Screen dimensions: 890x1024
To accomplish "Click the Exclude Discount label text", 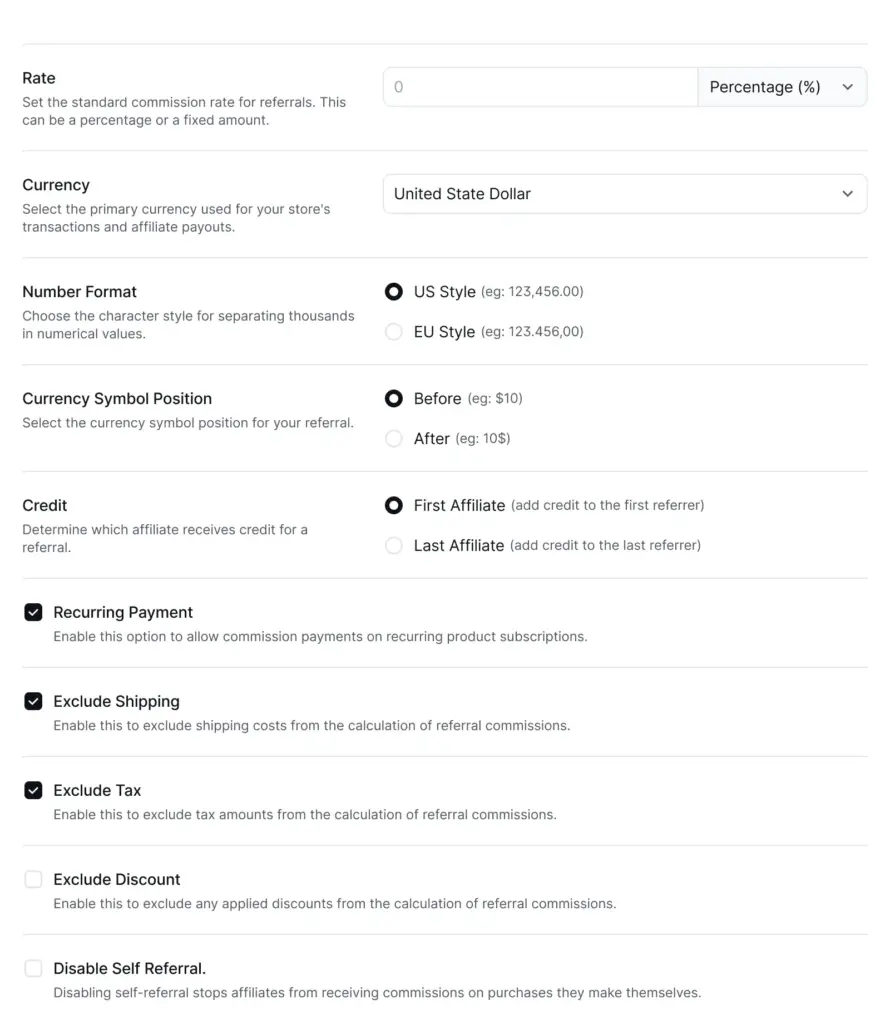I will point(117,880).
